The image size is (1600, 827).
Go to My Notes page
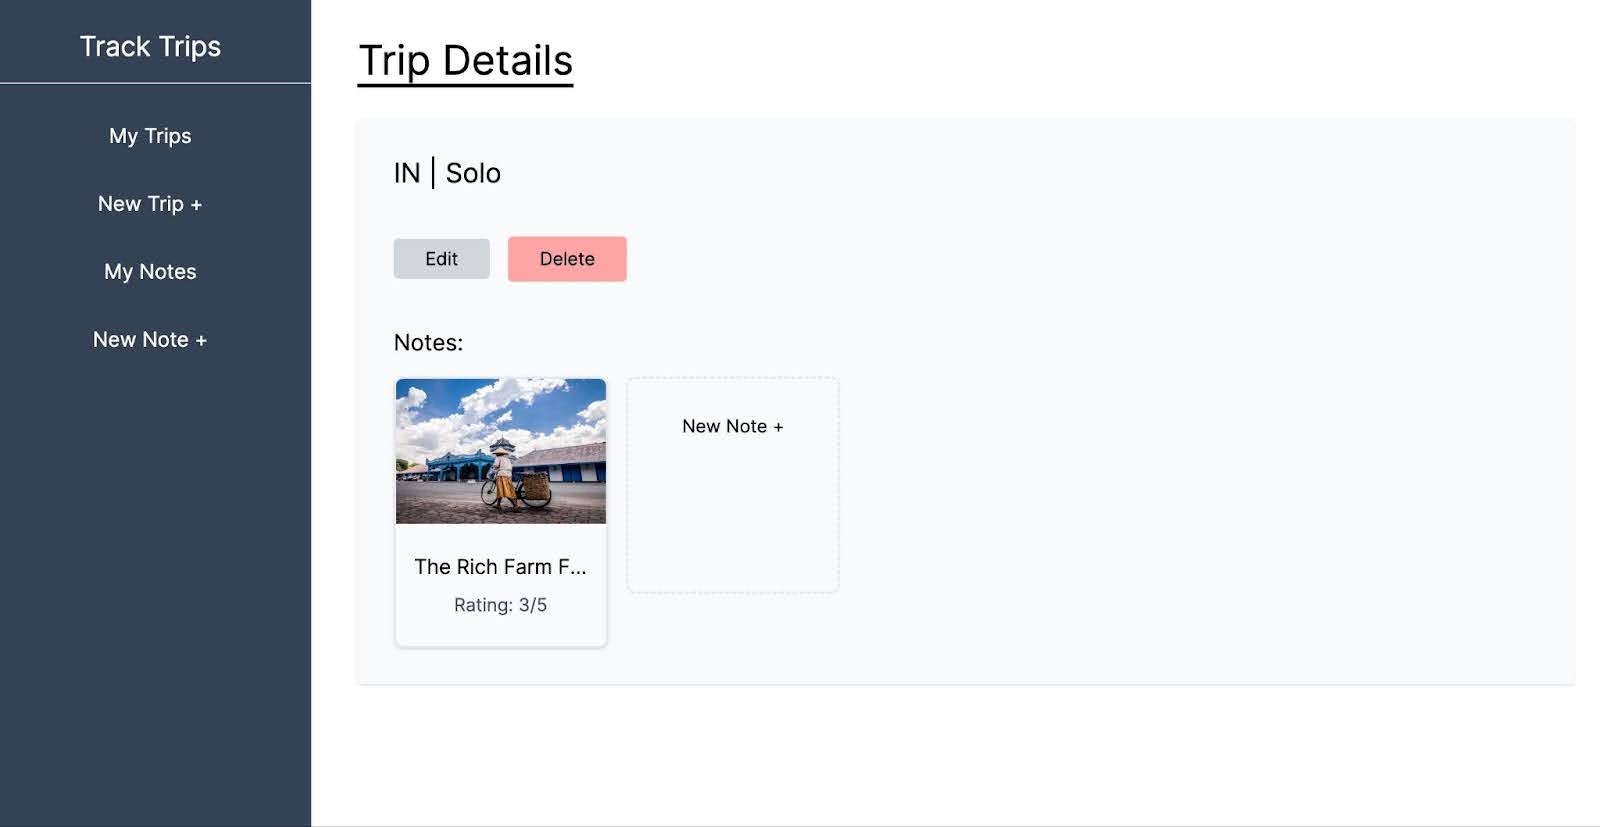pos(150,272)
